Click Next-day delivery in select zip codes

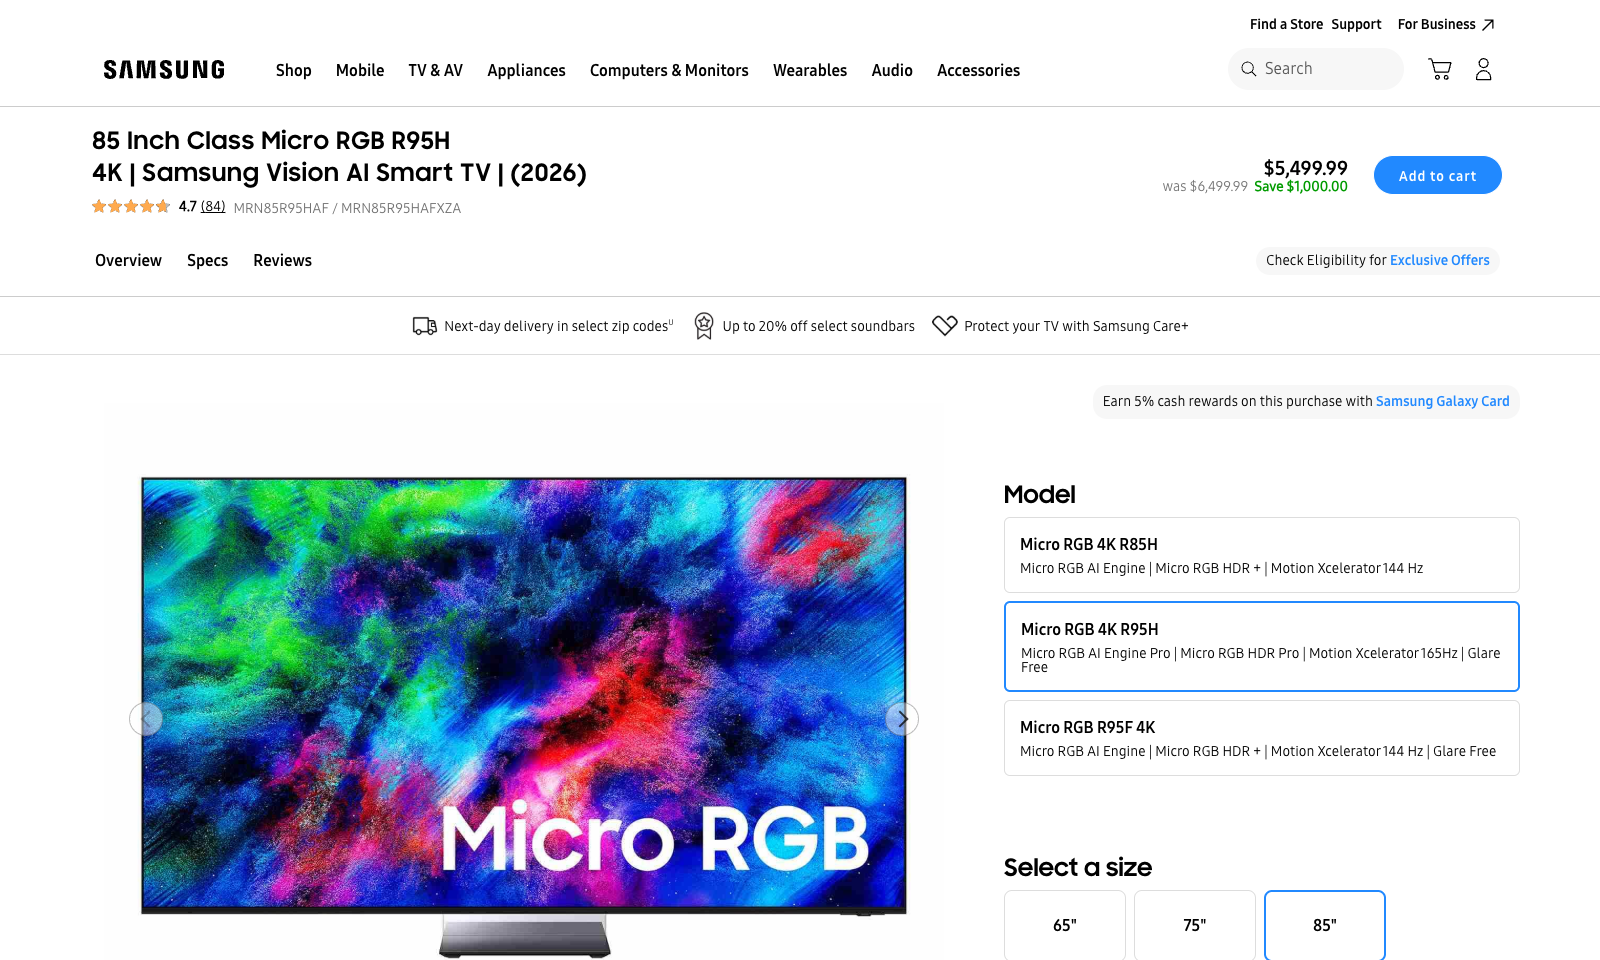click(557, 326)
